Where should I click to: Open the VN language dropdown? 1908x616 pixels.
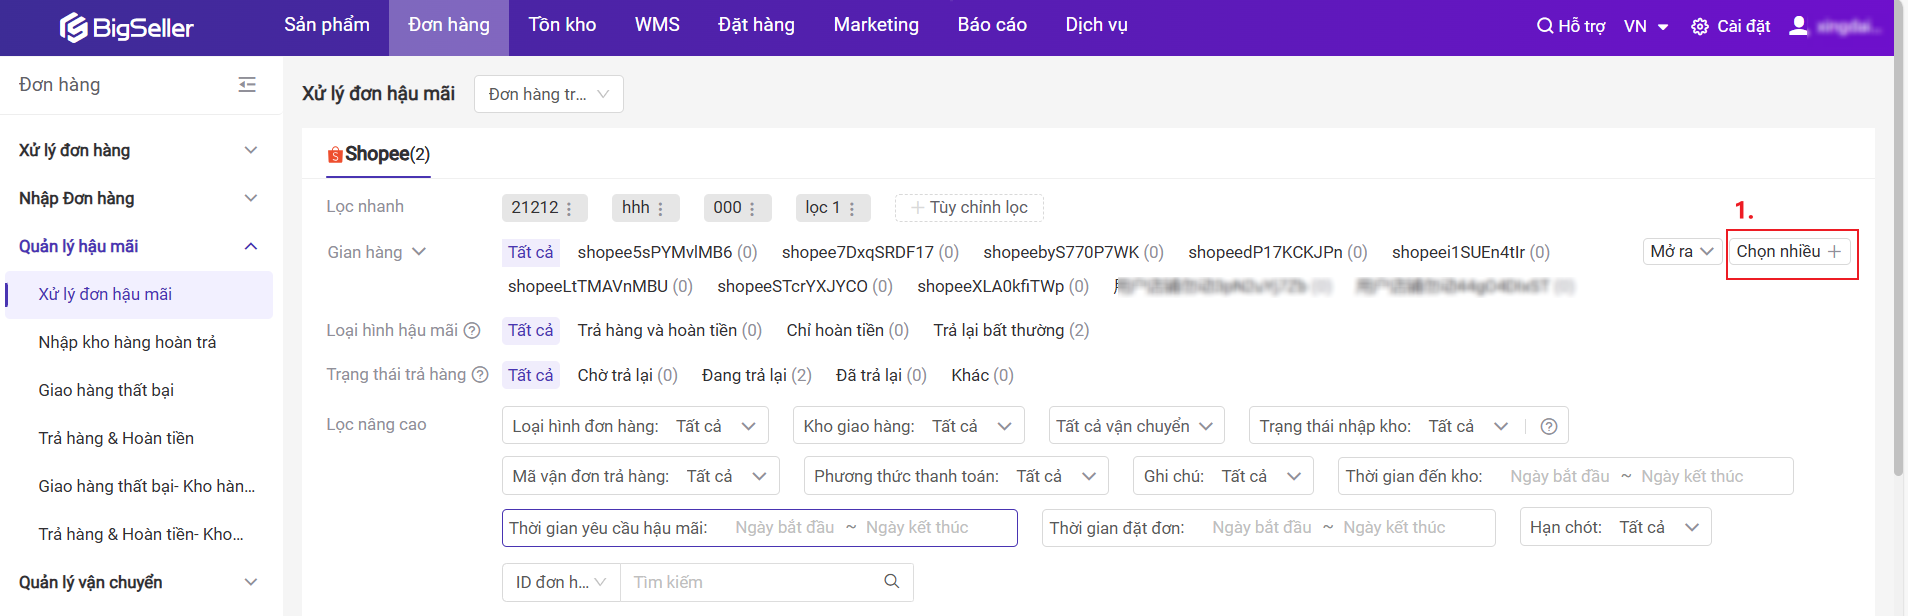coord(1646,27)
